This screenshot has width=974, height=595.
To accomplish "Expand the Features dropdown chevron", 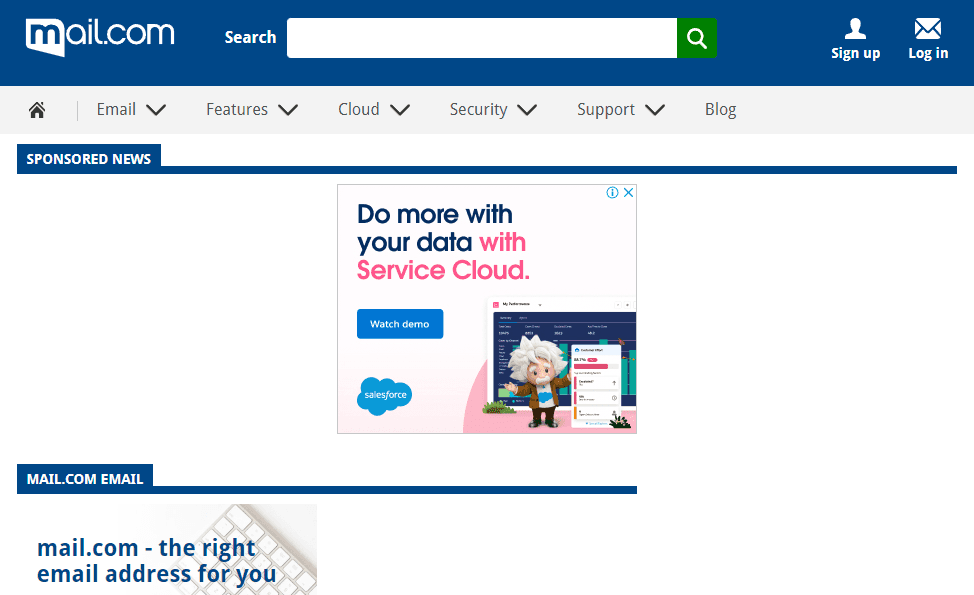I will (288, 110).
